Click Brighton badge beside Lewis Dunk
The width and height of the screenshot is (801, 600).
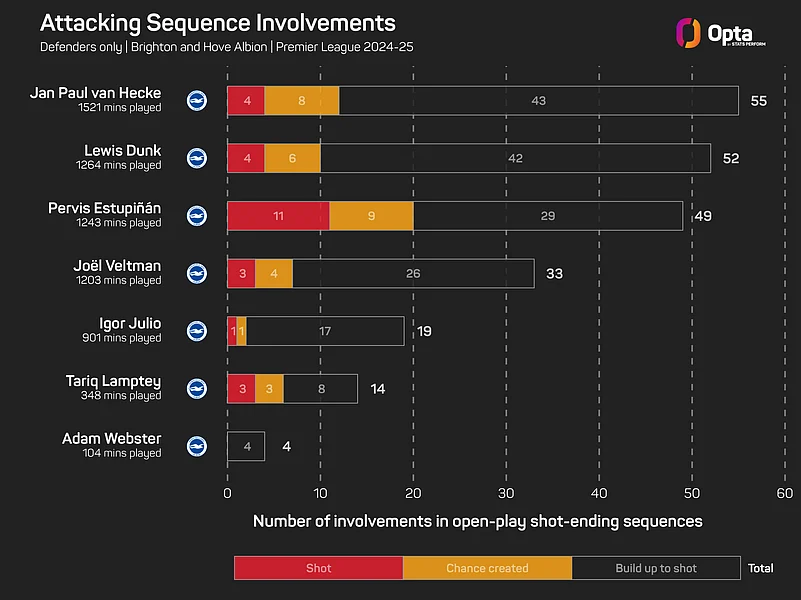click(x=197, y=158)
